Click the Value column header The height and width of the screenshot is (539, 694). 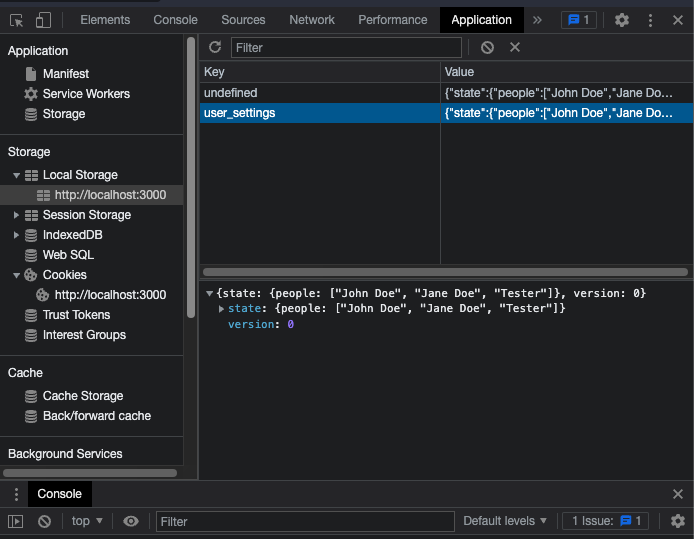(567, 72)
